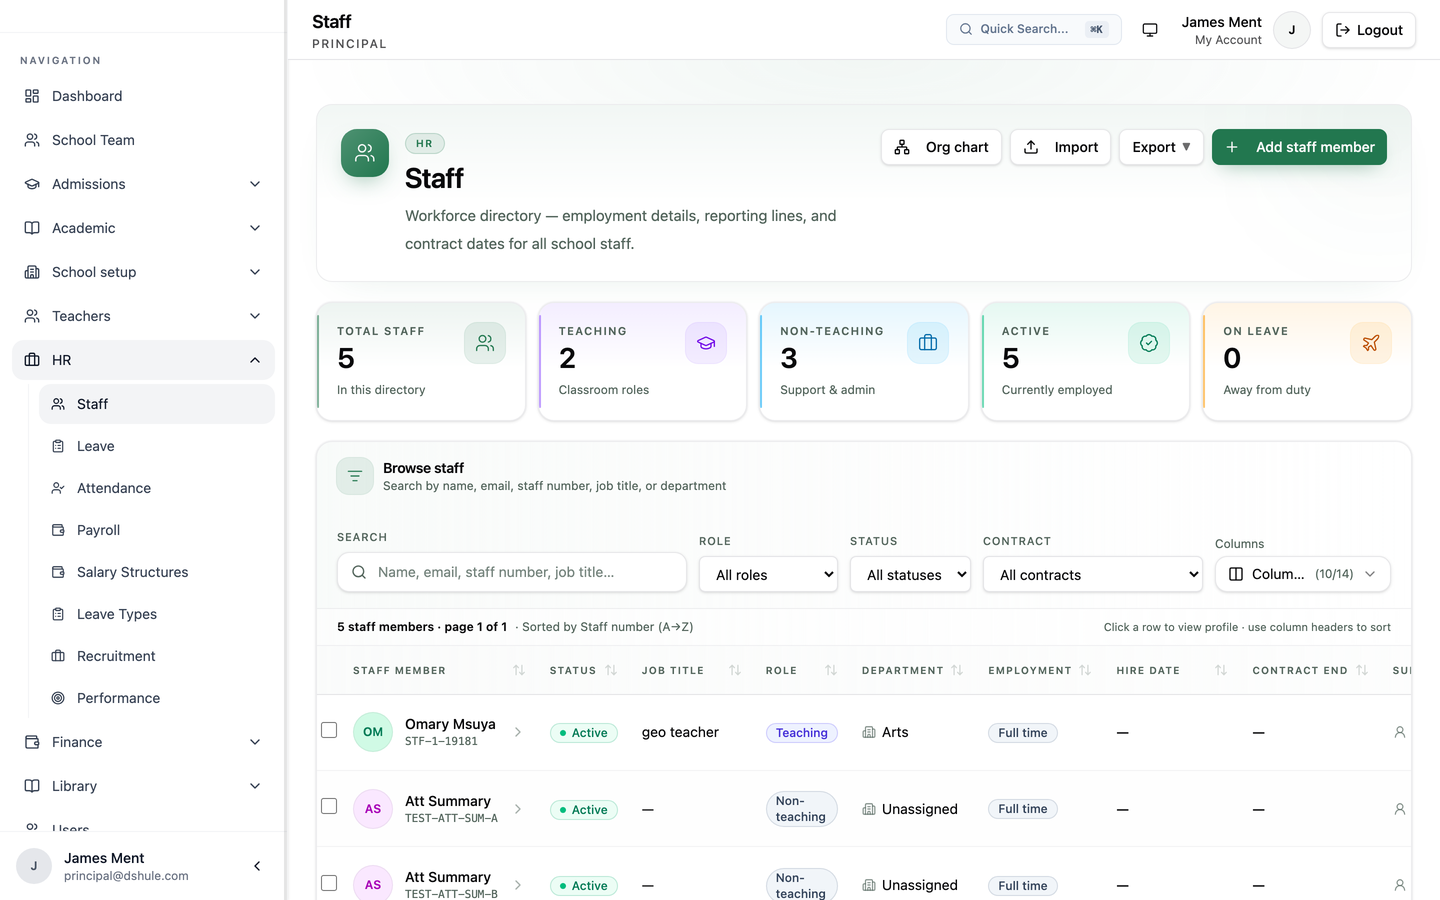Open the Export dropdown button
1440x900 pixels.
[x=1161, y=147]
